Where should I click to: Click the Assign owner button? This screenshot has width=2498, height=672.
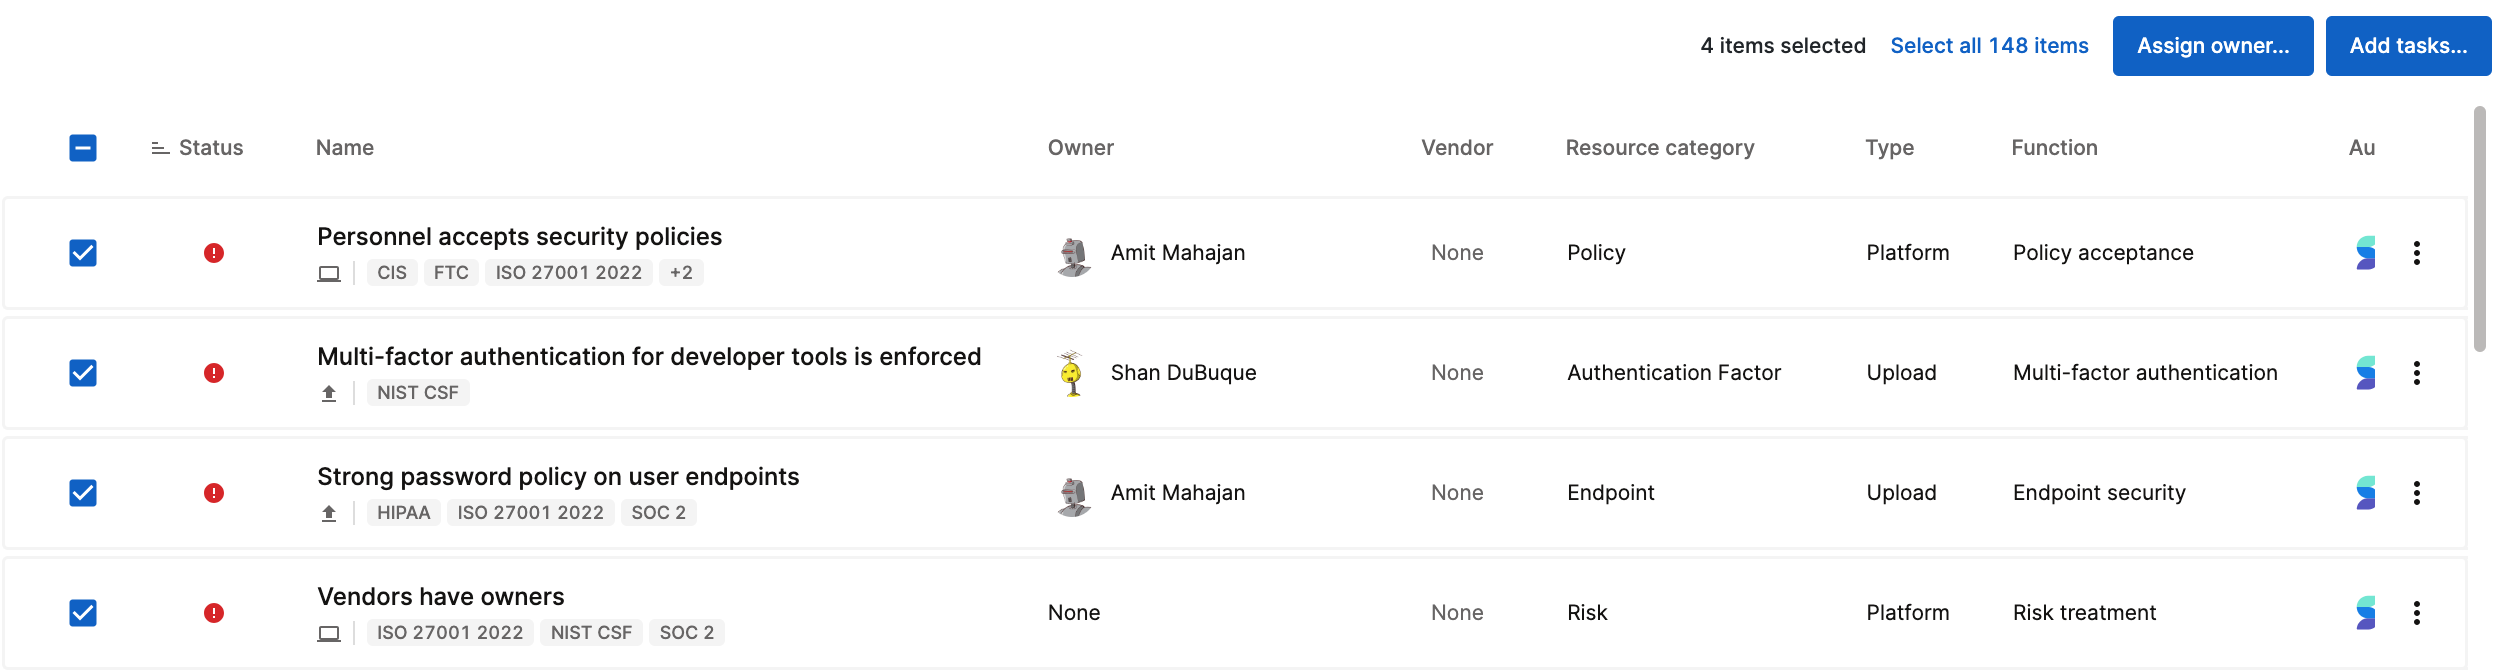[x=2212, y=46]
